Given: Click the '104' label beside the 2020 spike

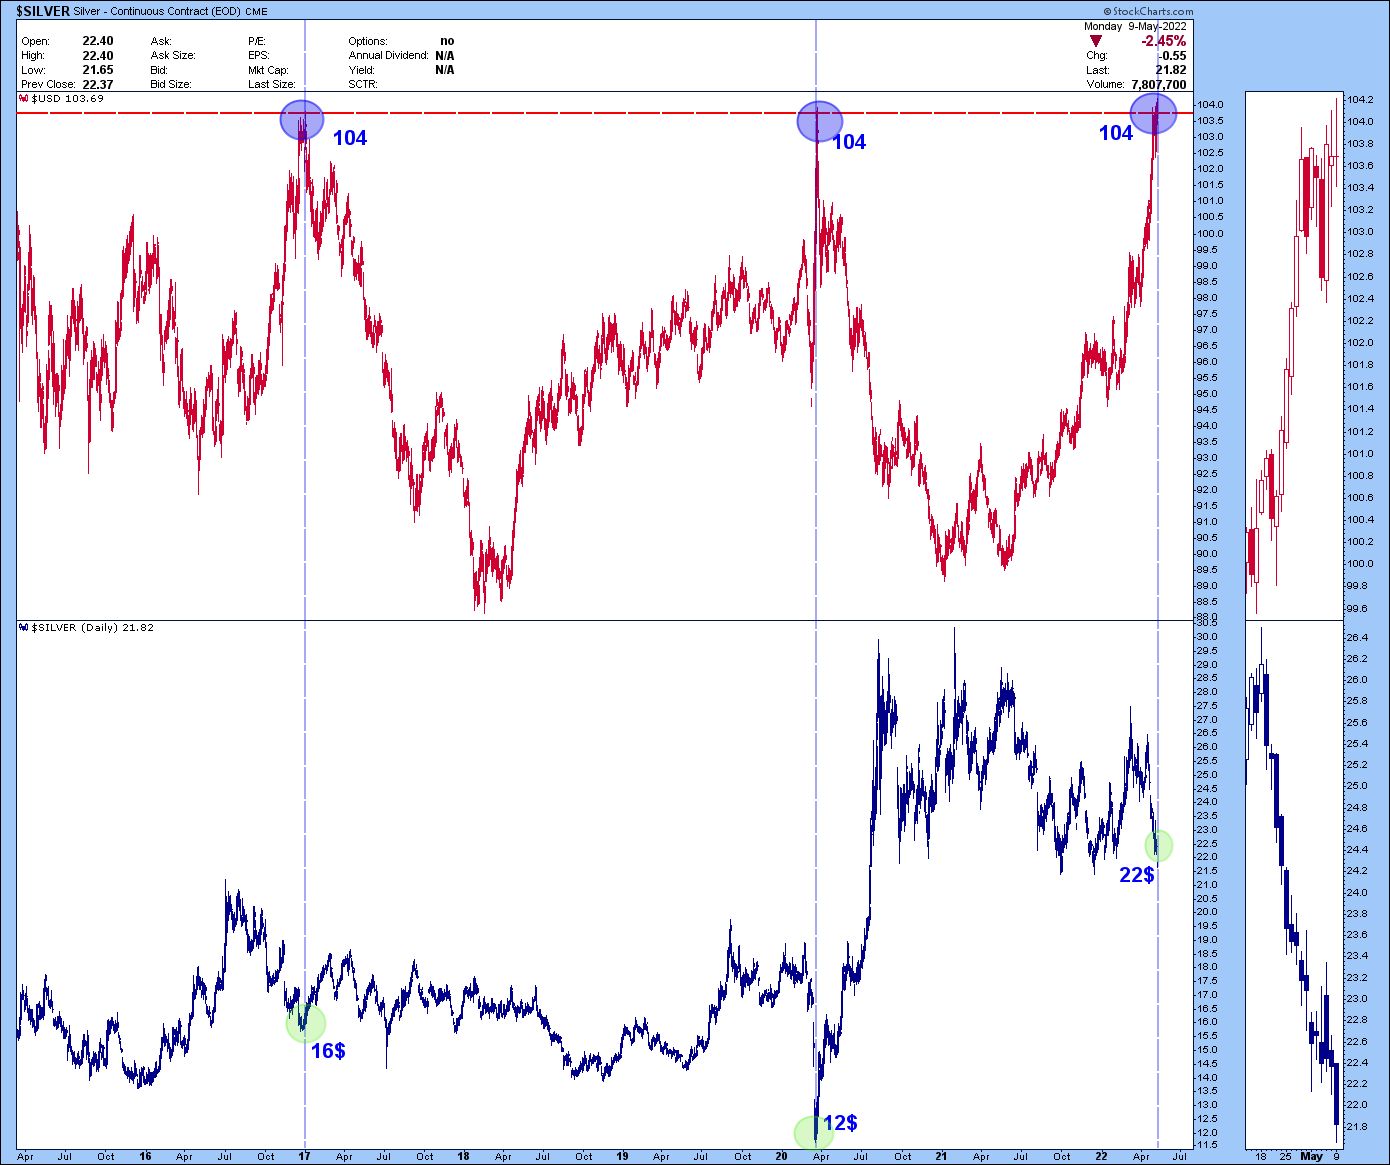Looking at the screenshot, I should point(849,143).
